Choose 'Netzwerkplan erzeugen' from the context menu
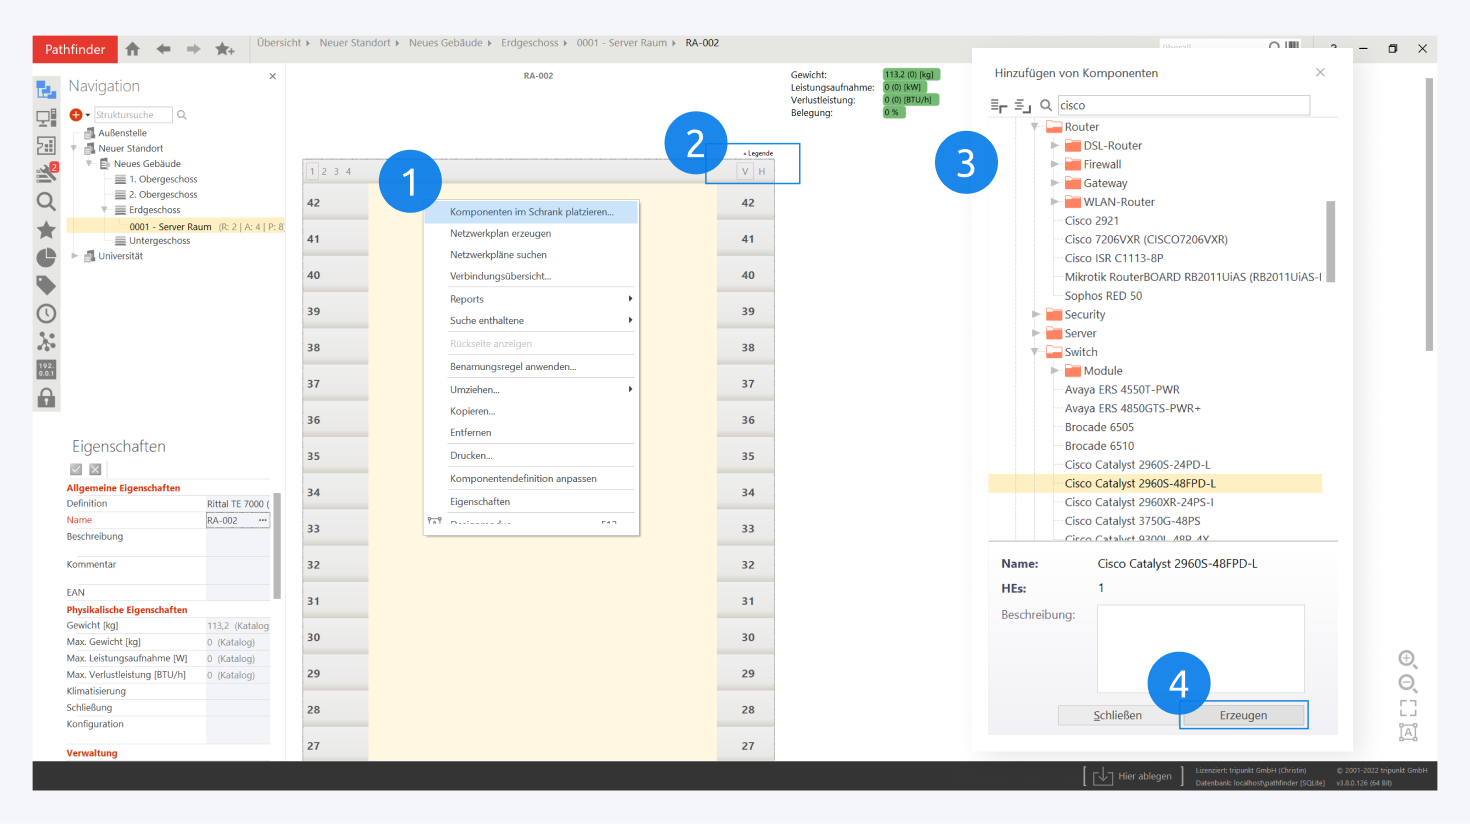 pos(500,233)
